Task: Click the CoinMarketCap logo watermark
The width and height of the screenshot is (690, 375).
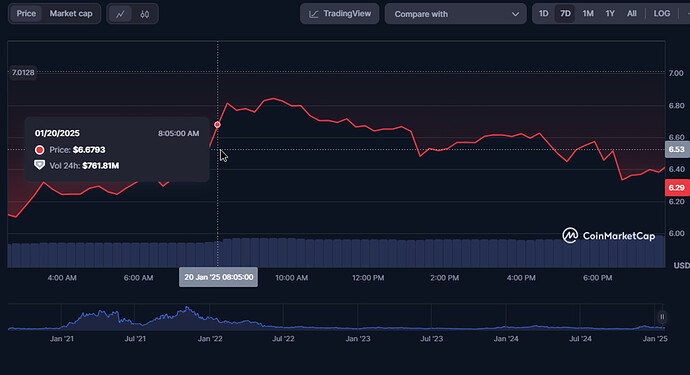Action: (x=570, y=235)
